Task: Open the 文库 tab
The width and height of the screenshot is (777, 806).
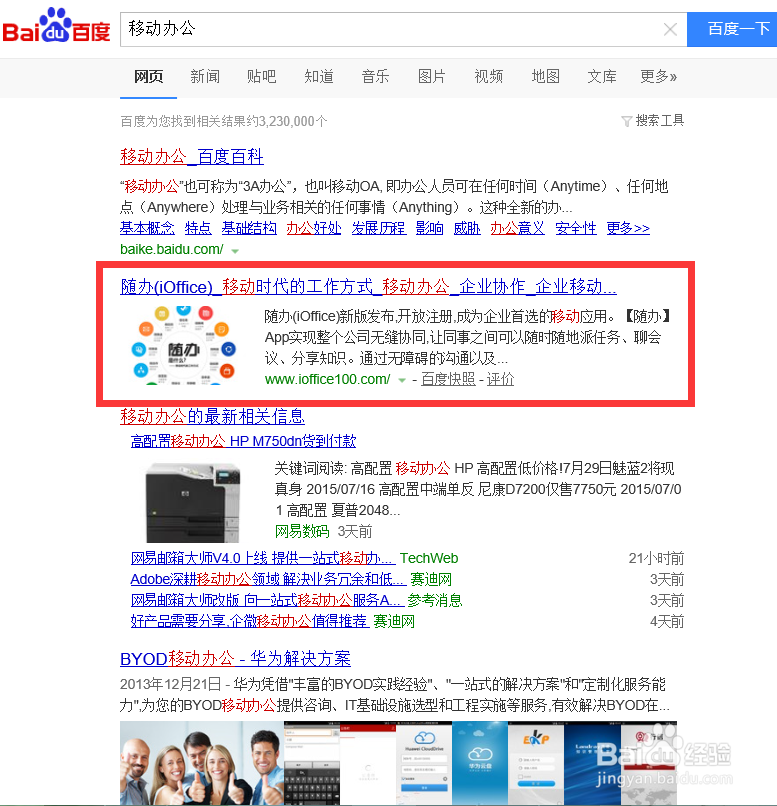Action: [602, 77]
